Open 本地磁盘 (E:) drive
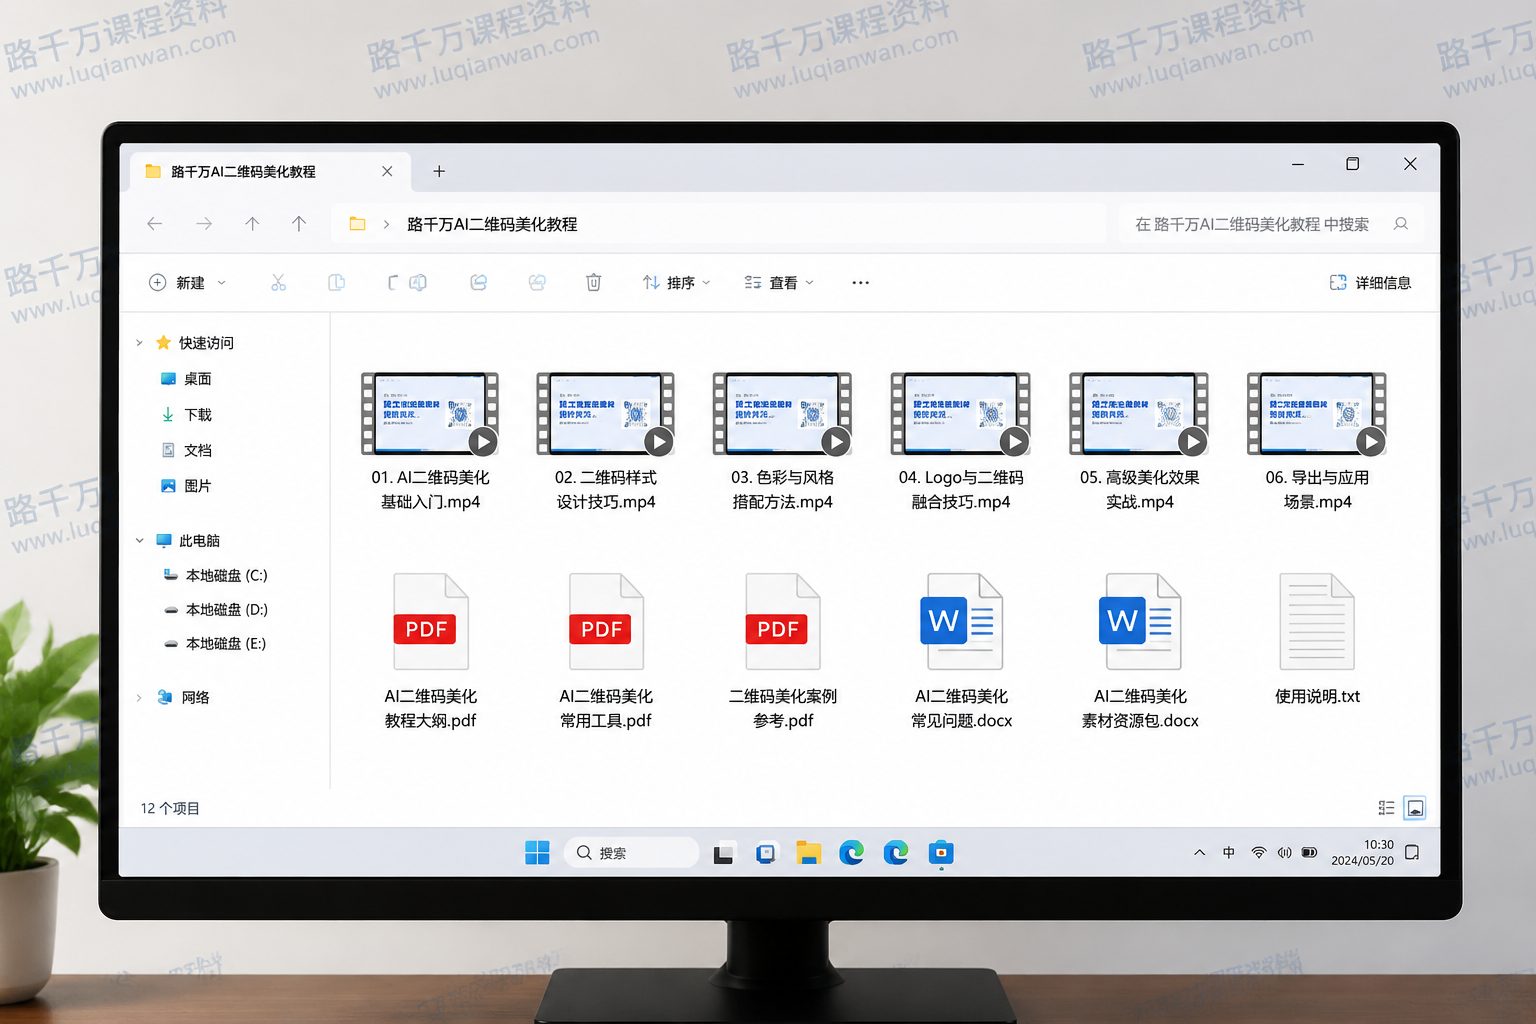Viewport: 1536px width, 1024px height. coord(215,644)
